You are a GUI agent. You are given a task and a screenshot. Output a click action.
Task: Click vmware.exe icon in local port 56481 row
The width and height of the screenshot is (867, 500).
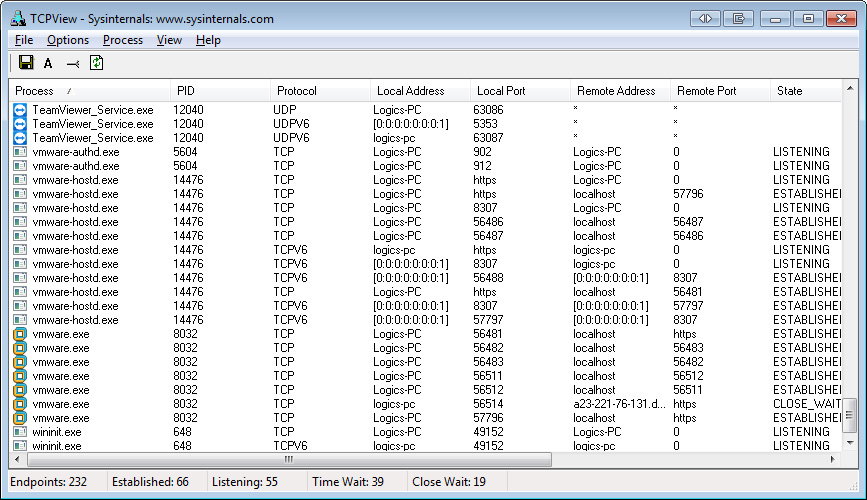[x=20, y=334]
